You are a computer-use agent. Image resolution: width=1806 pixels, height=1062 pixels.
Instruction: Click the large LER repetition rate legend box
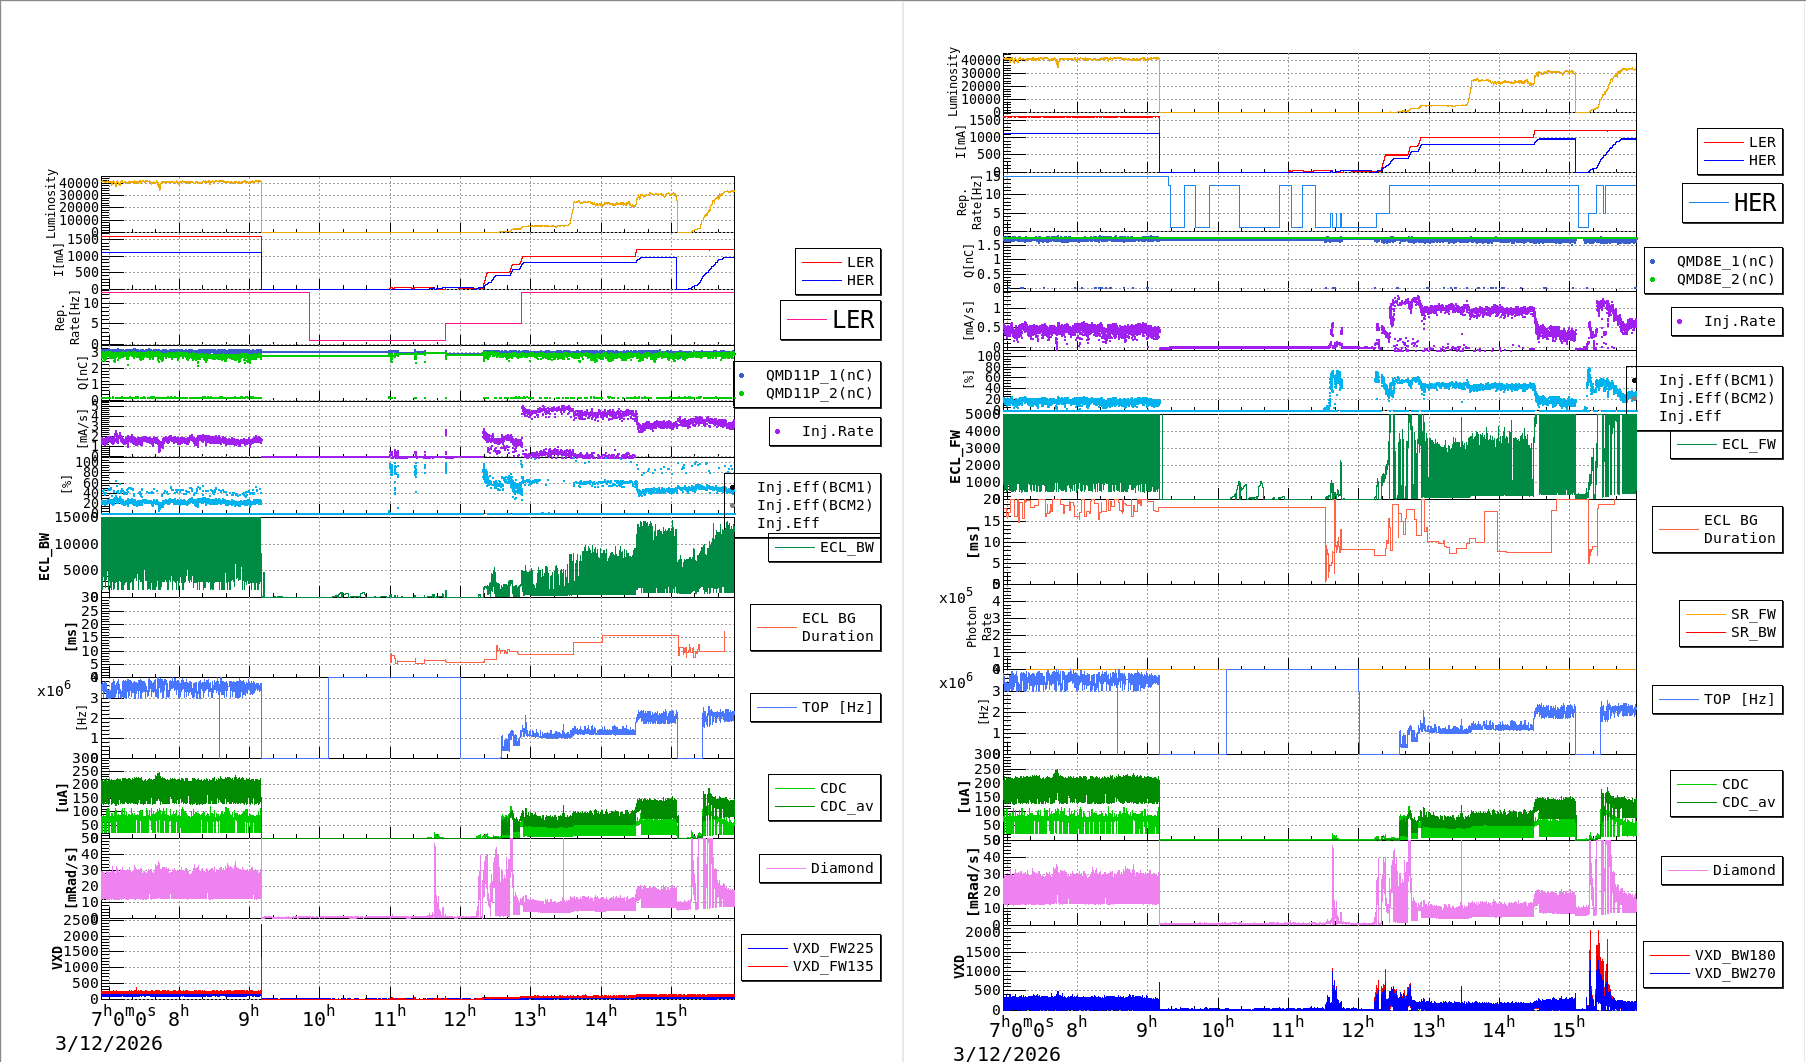pos(830,320)
